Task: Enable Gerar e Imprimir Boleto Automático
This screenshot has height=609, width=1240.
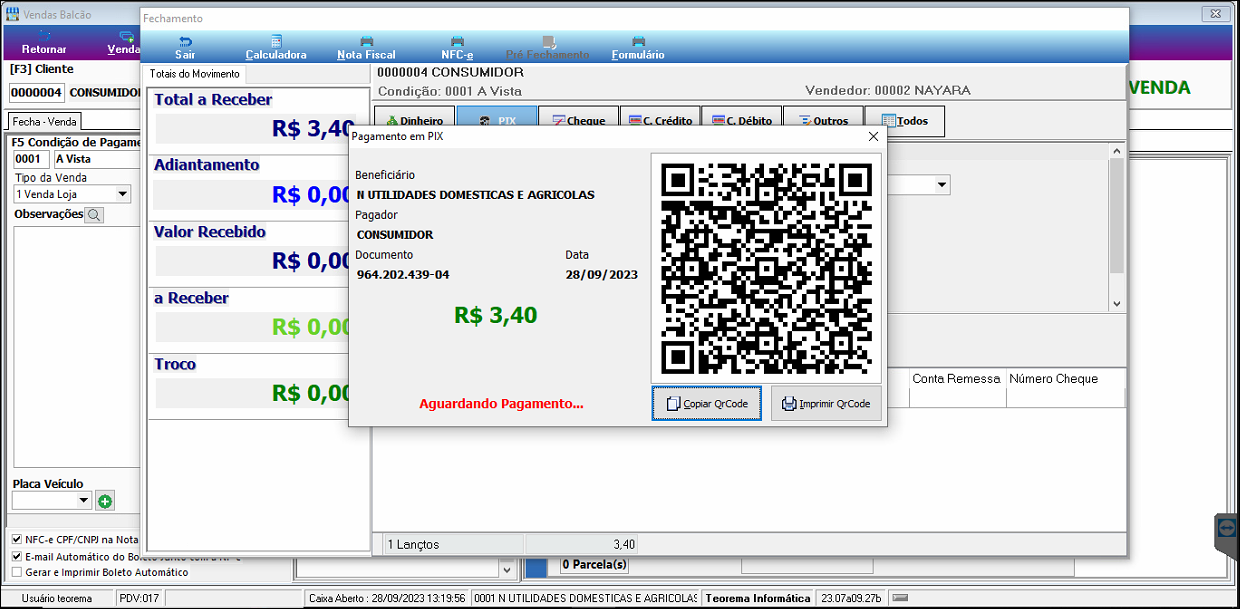Action: [16, 572]
